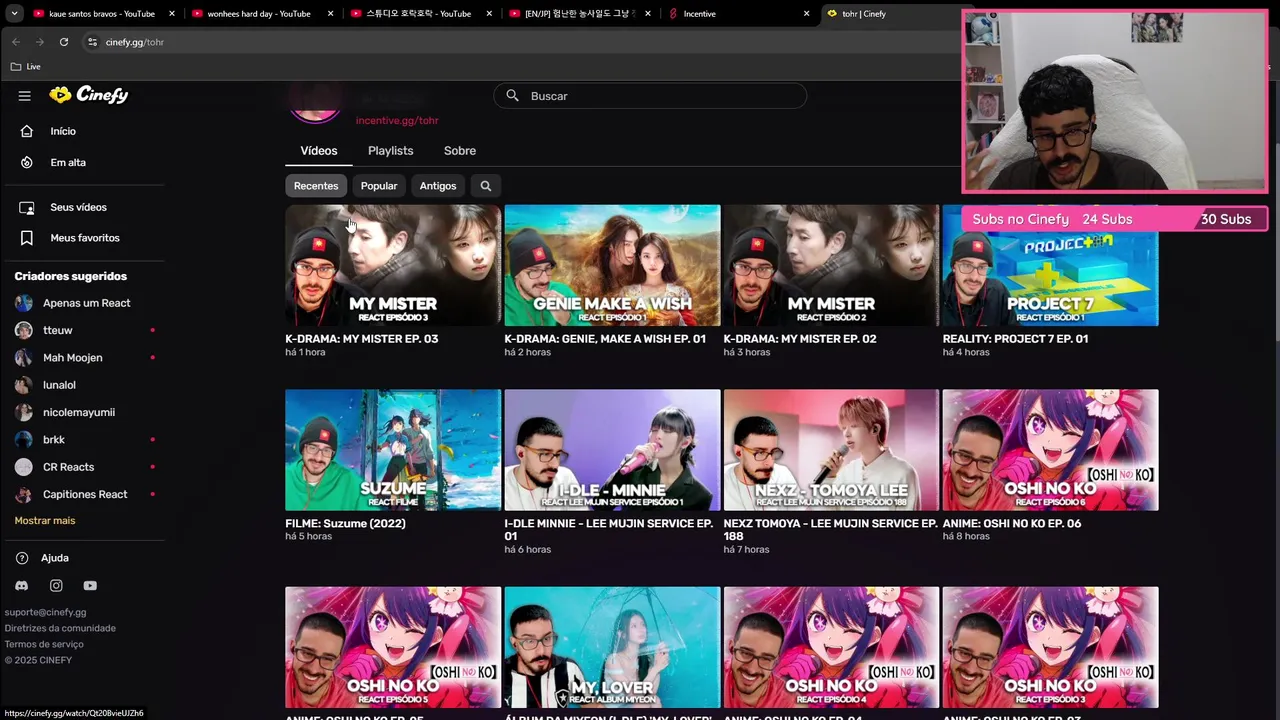
Task: Open Genie Make a Wish Ep. 01 thumbnail
Action: point(612,265)
